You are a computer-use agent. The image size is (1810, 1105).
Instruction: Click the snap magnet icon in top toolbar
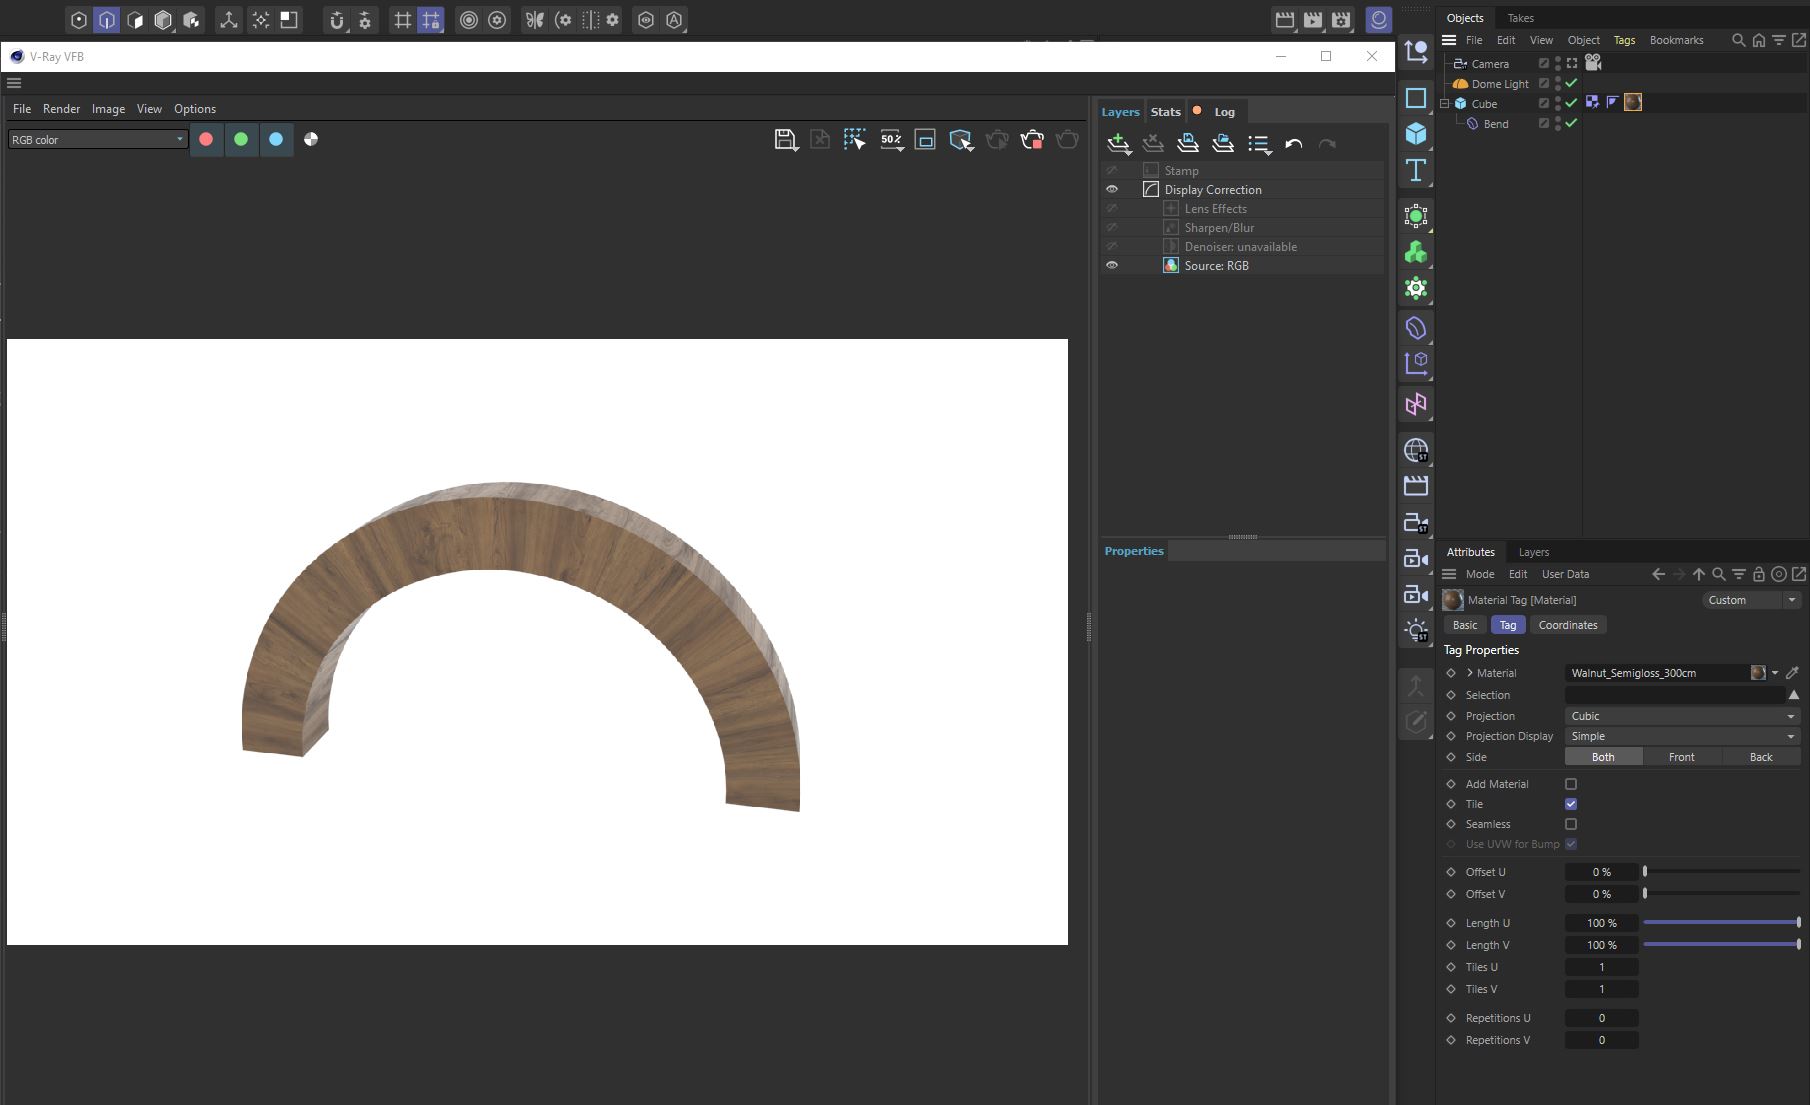(x=337, y=20)
